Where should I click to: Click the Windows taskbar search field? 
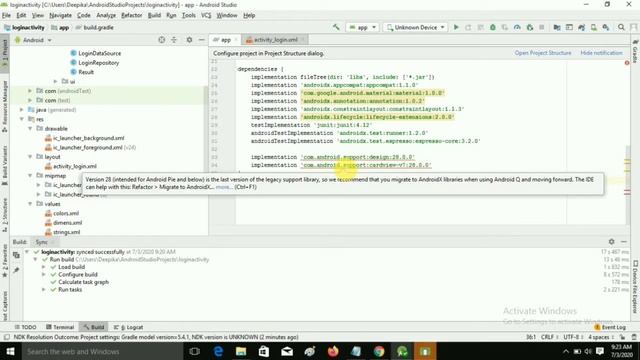click(x=102, y=351)
